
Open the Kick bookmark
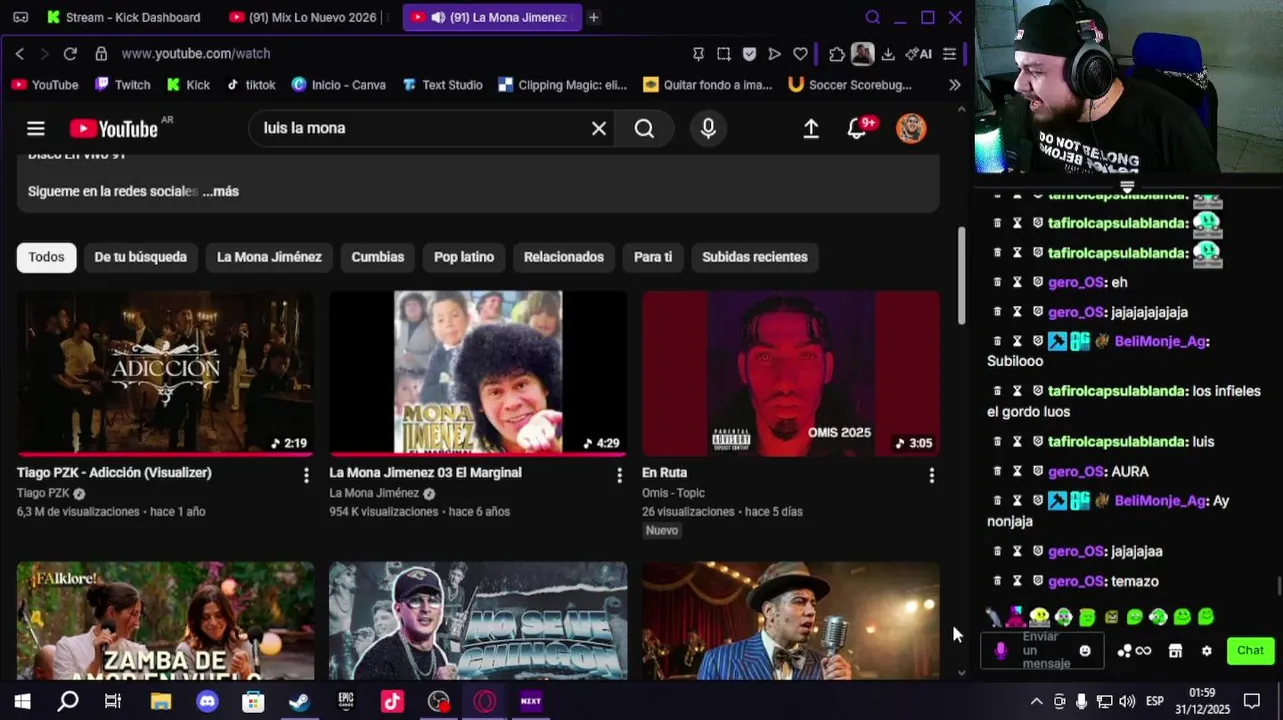click(188, 85)
